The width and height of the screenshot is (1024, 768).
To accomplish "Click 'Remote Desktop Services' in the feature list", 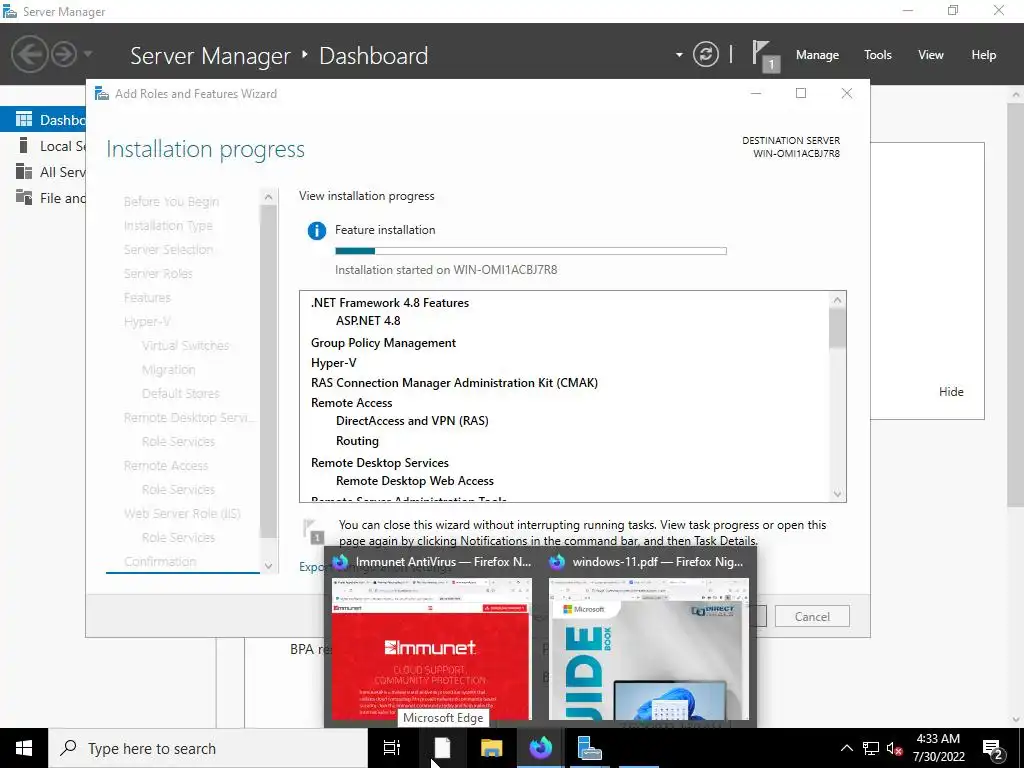I will pyautogui.click(x=380, y=463).
